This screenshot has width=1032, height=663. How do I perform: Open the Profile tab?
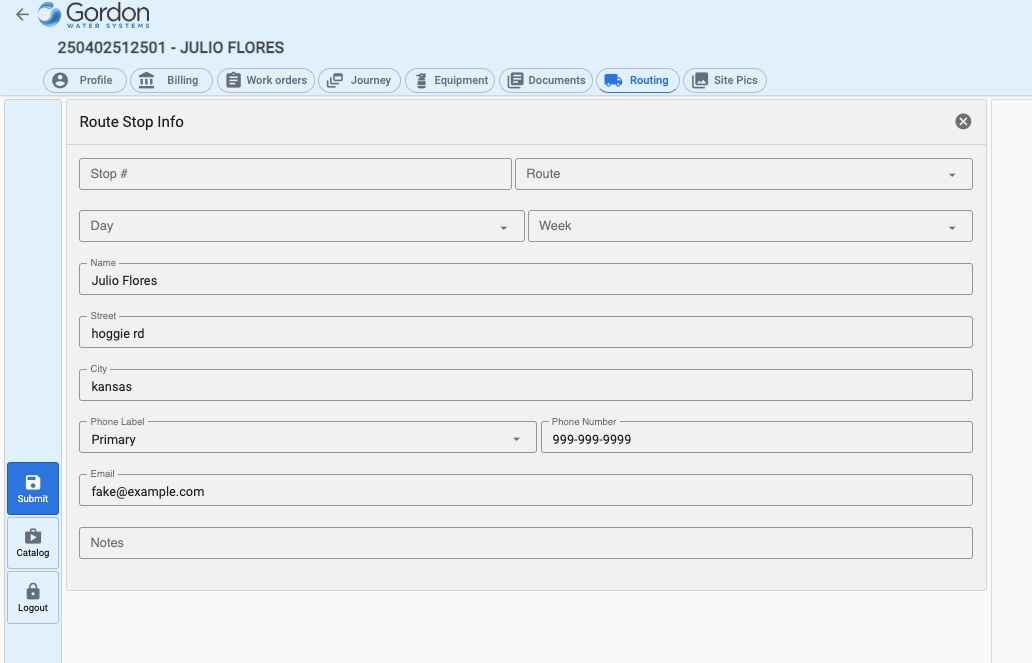(x=84, y=80)
